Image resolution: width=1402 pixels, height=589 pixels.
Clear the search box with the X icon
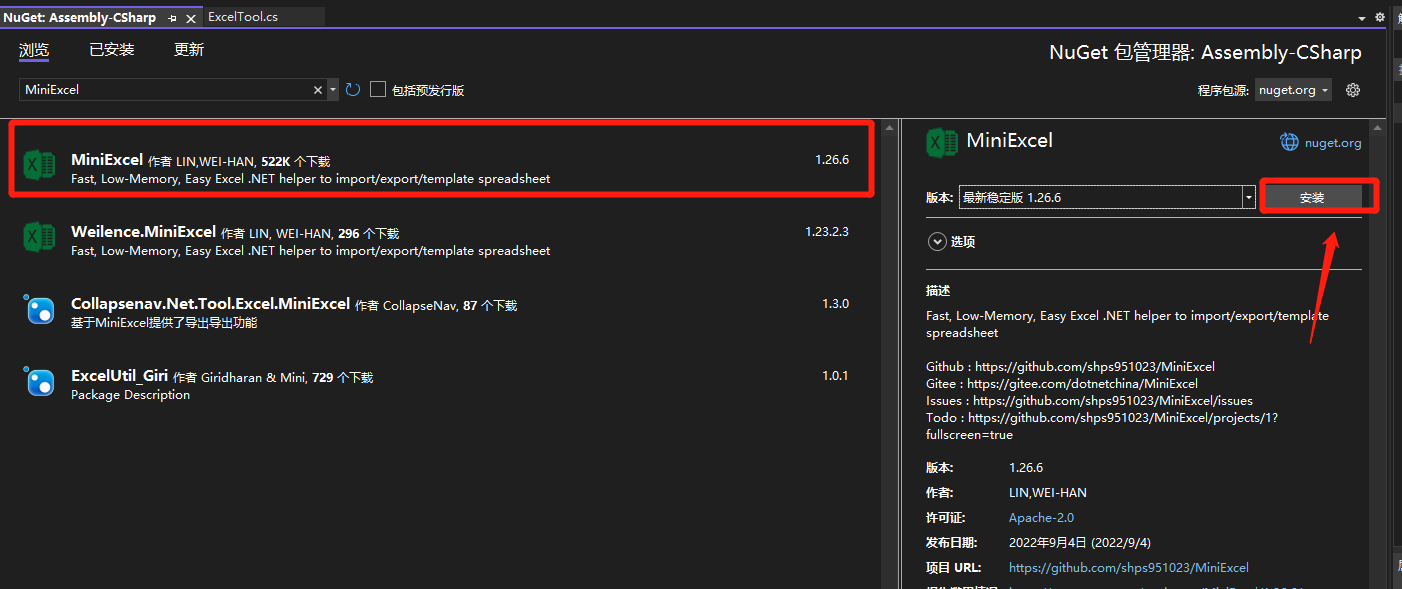pyautogui.click(x=317, y=89)
